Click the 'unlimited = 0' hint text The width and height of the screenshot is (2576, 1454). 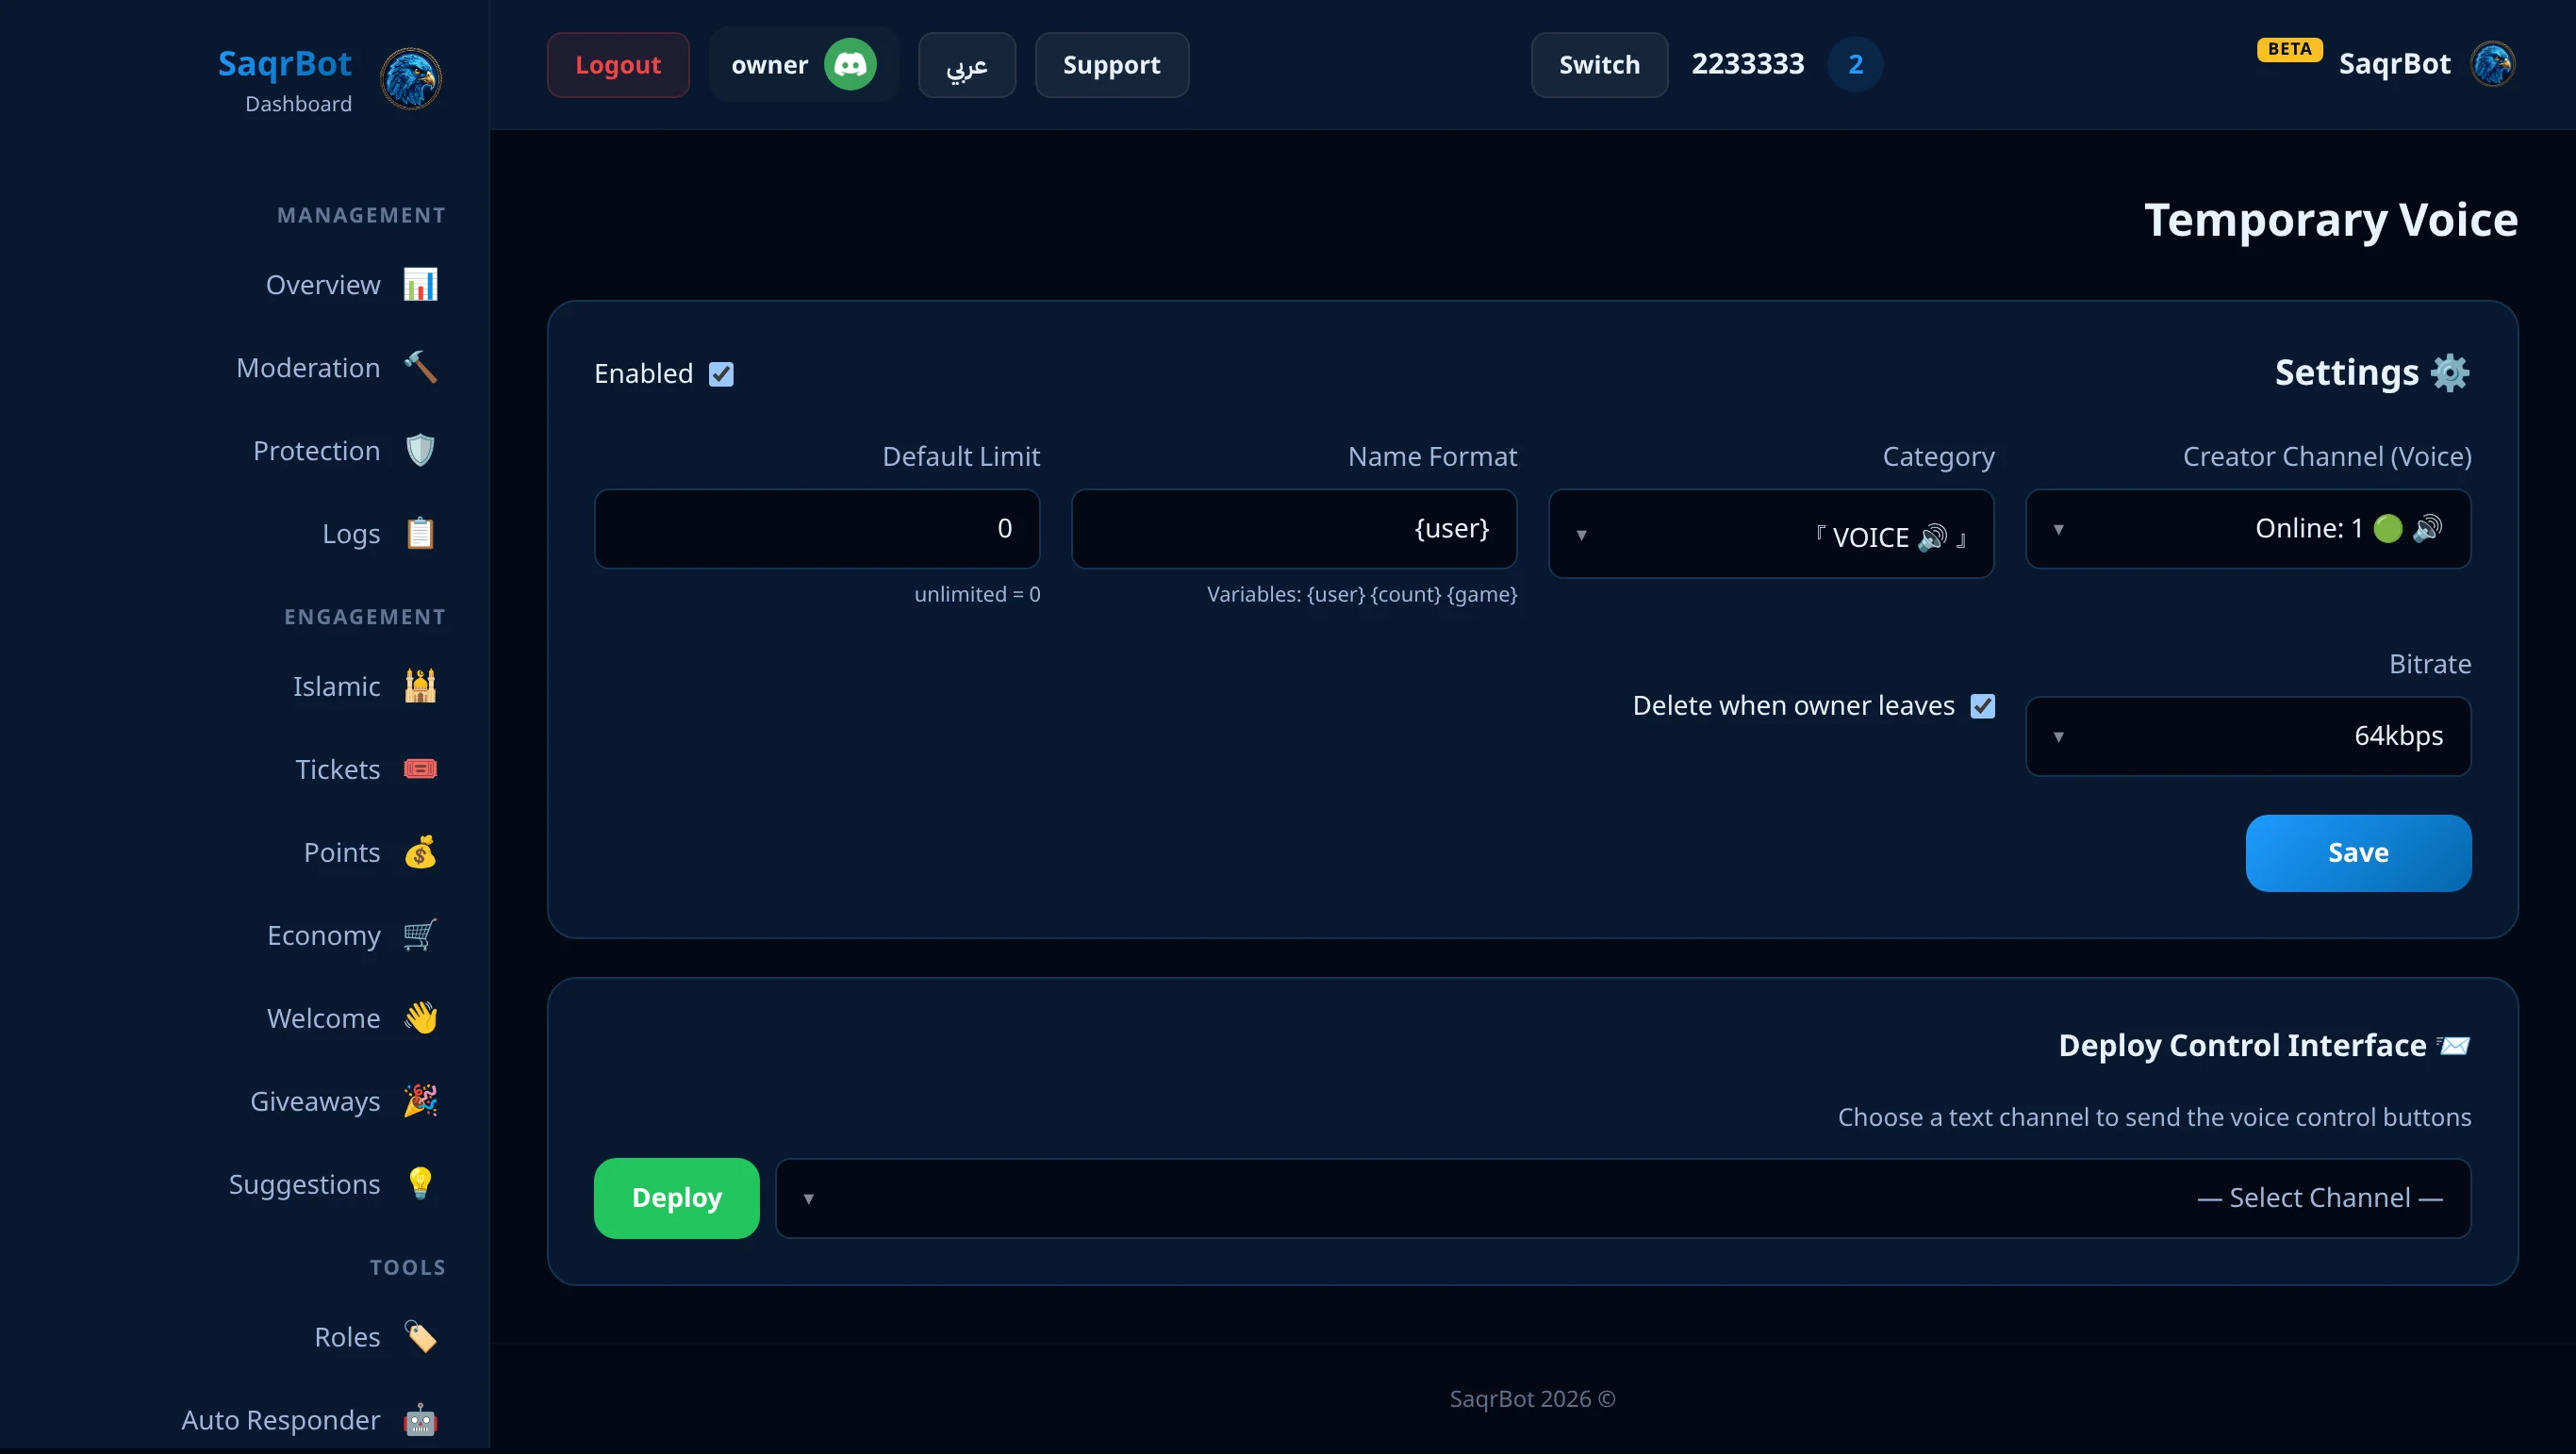(x=977, y=595)
